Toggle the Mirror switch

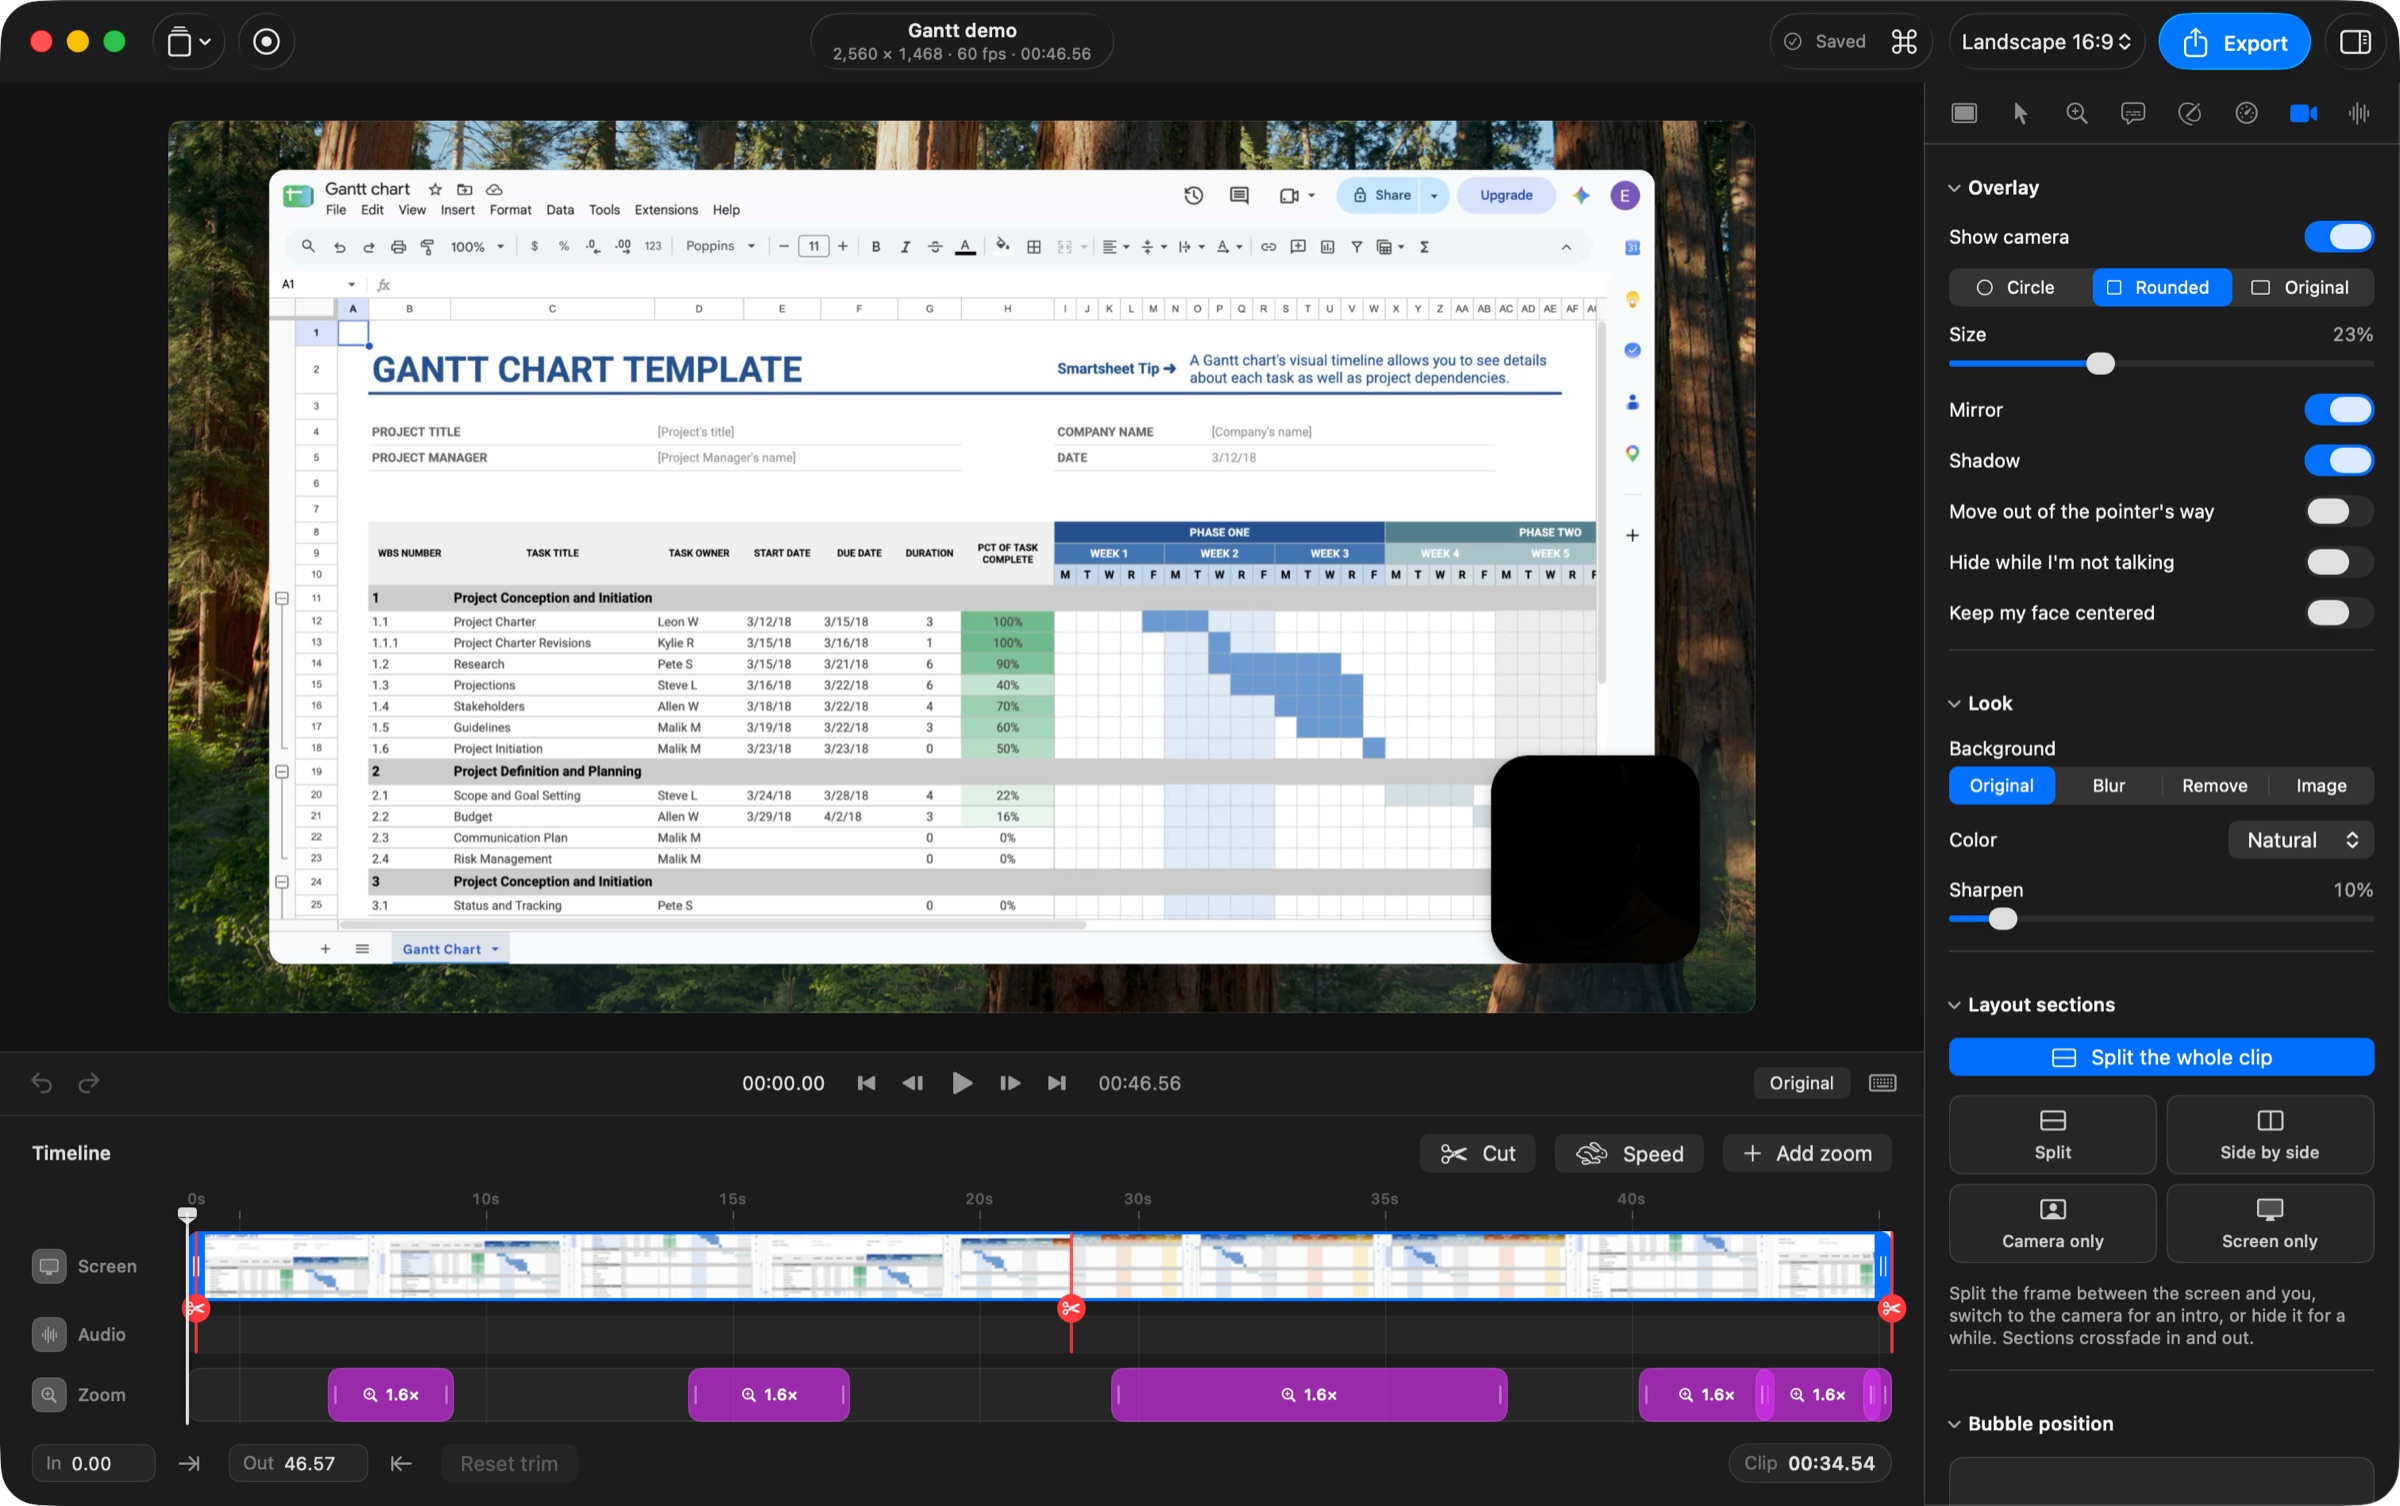click(x=2339, y=410)
